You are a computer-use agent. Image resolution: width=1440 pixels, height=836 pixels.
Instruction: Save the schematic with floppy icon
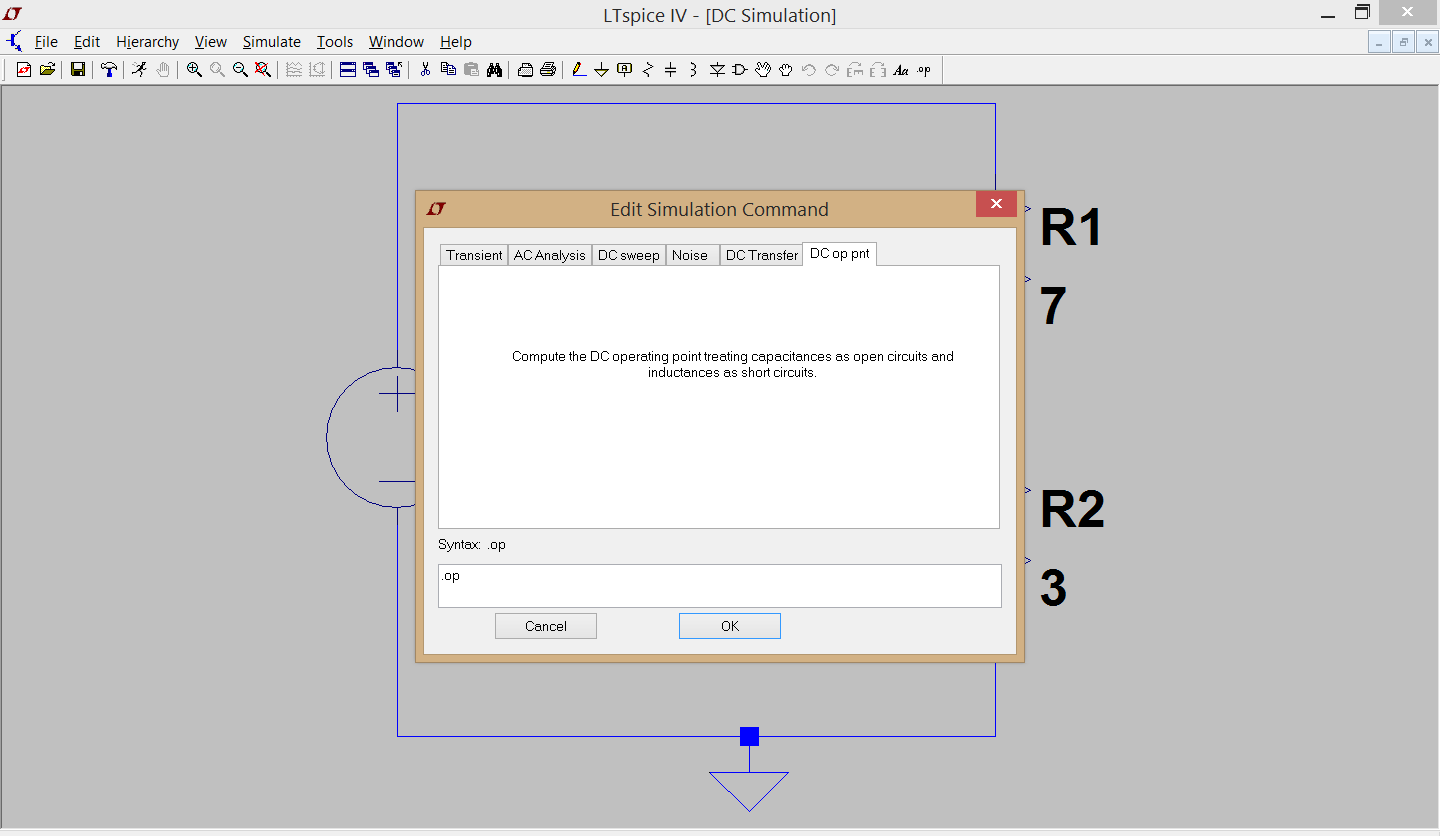pyautogui.click(x=77, y=70)
